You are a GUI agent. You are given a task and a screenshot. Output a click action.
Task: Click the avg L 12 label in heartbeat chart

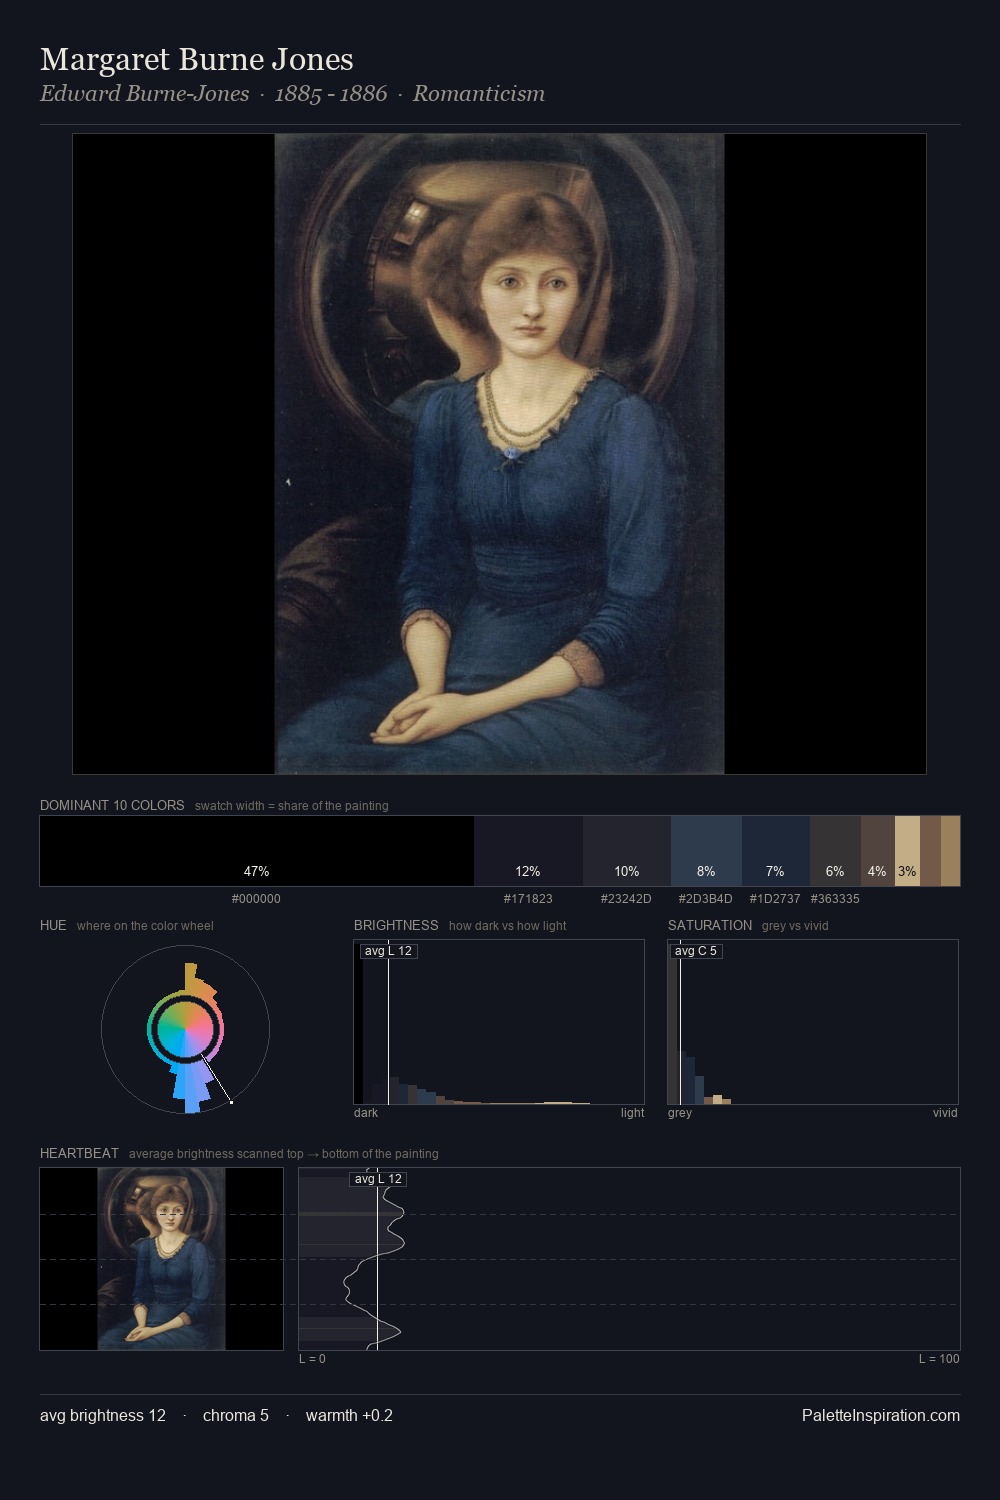coord(378,1179)
